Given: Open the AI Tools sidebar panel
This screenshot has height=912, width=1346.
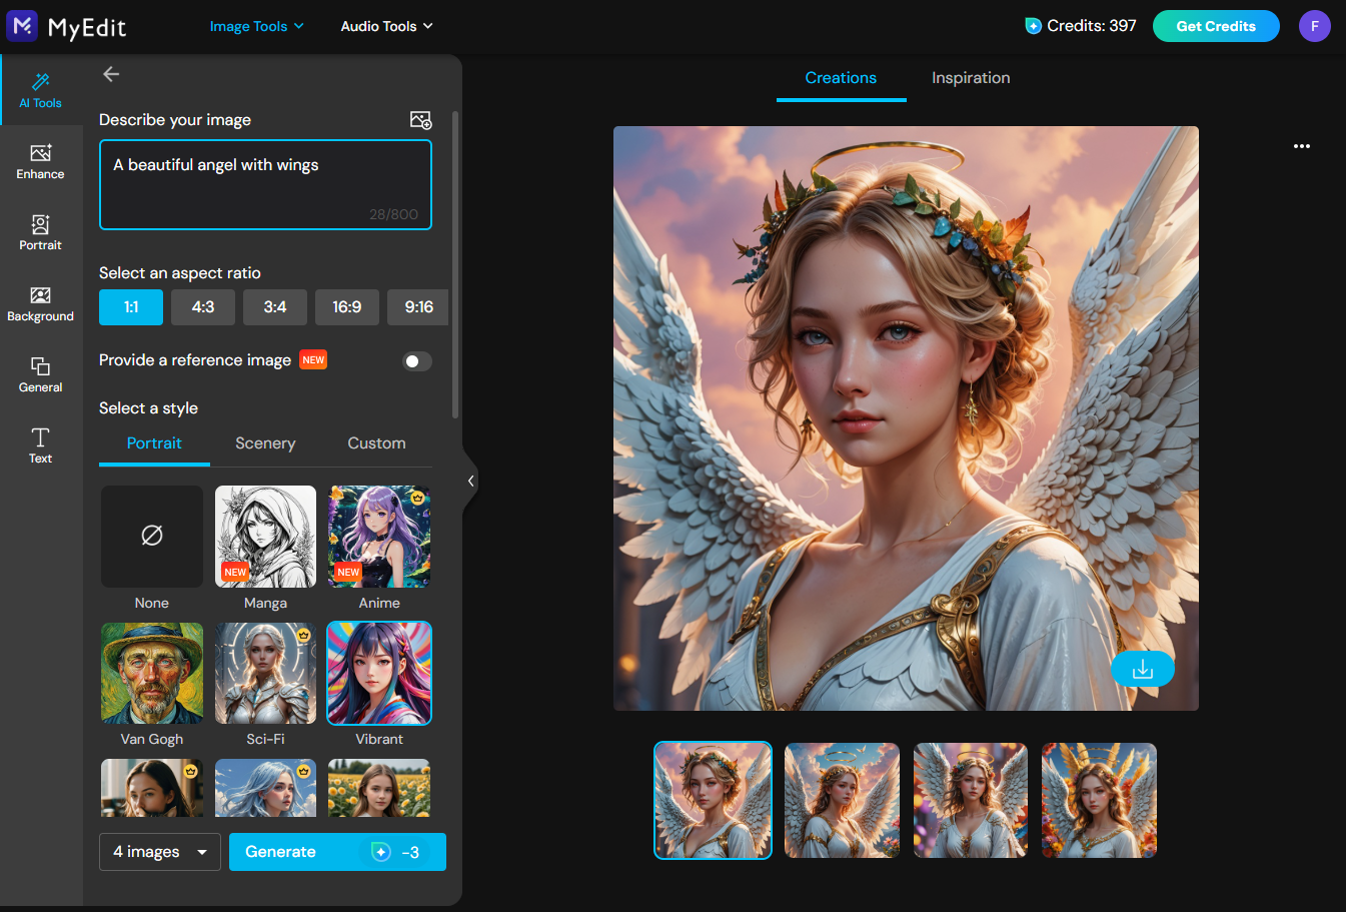Looking at the screenshot, I should coord(40,90).
